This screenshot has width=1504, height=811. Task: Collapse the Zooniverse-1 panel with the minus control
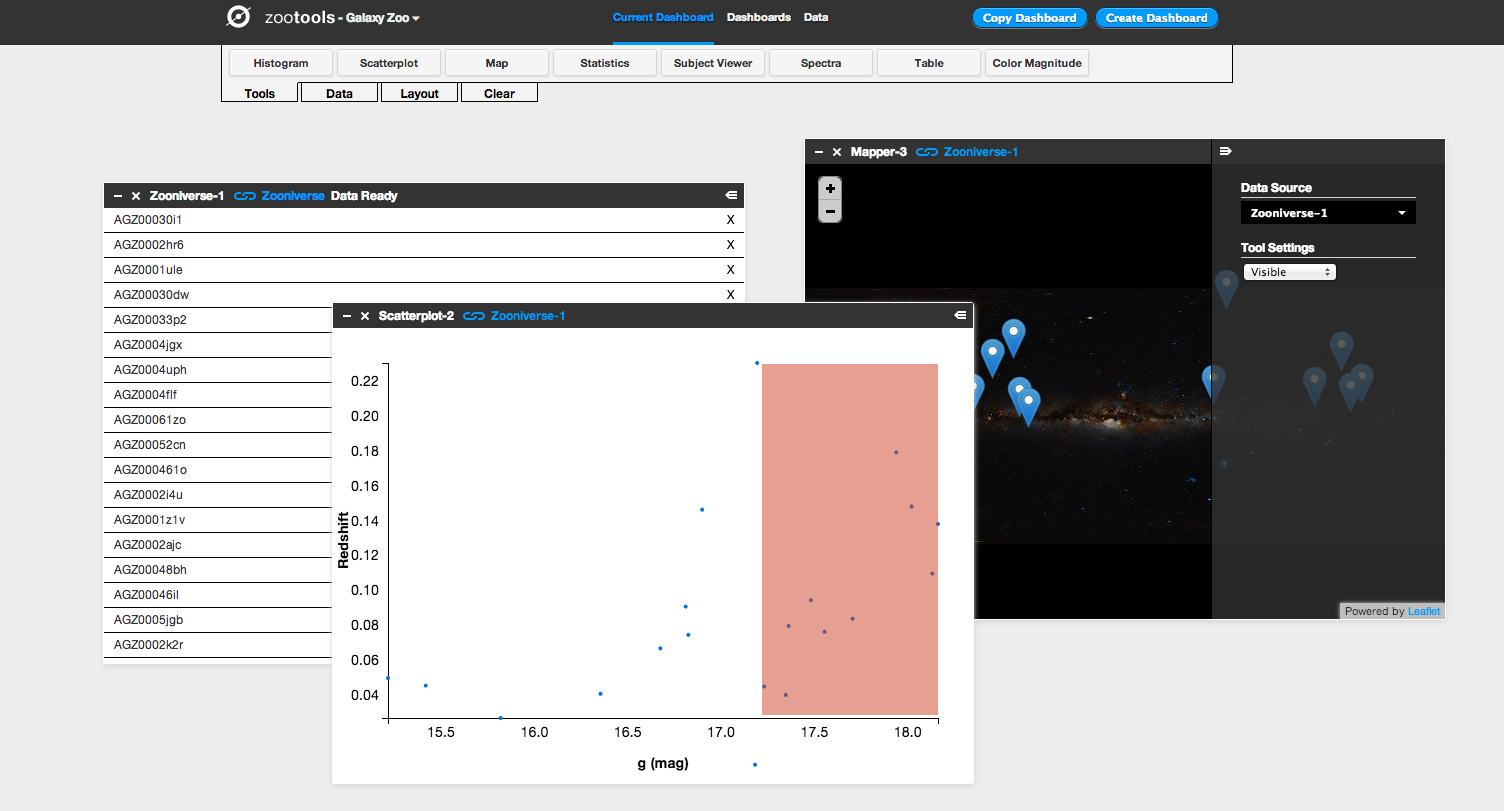120,196
